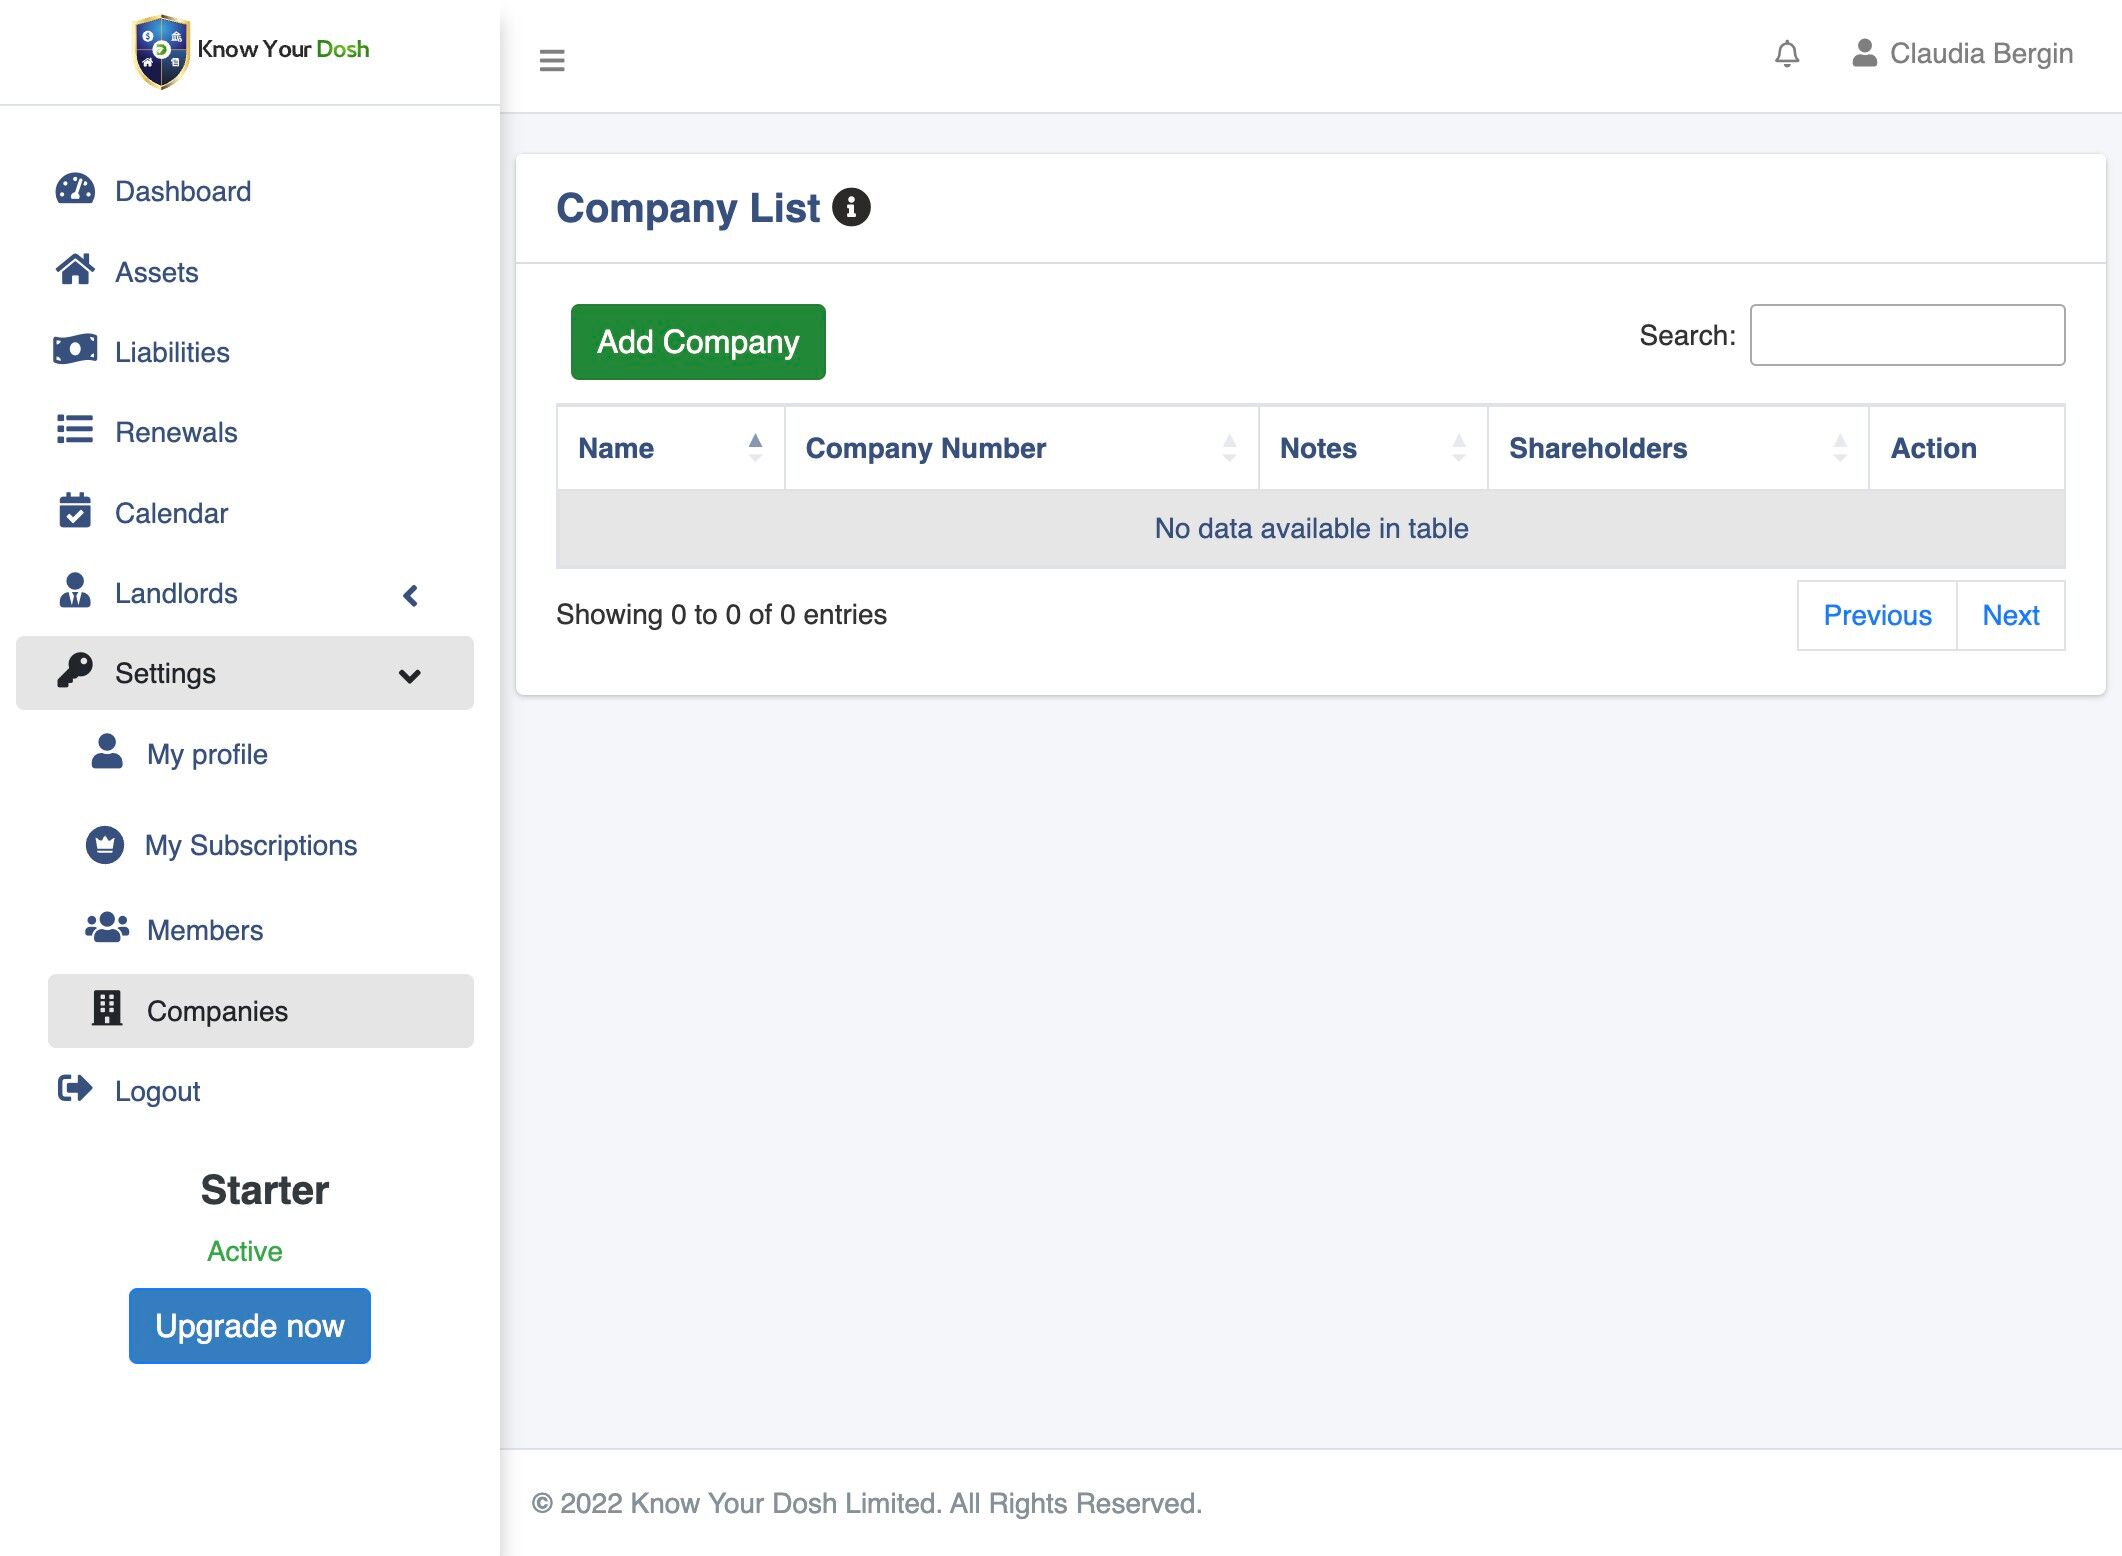The width and height of the screenshot is (2122, 1556).
Task: Toggle the hamburger sidebar menu icon
Action: click(x=552, y=60)
